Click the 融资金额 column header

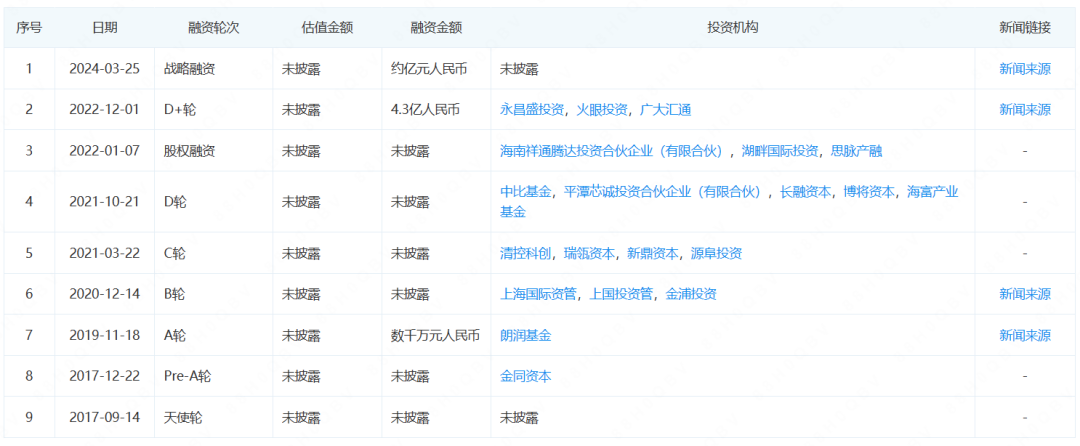point(436,28)
